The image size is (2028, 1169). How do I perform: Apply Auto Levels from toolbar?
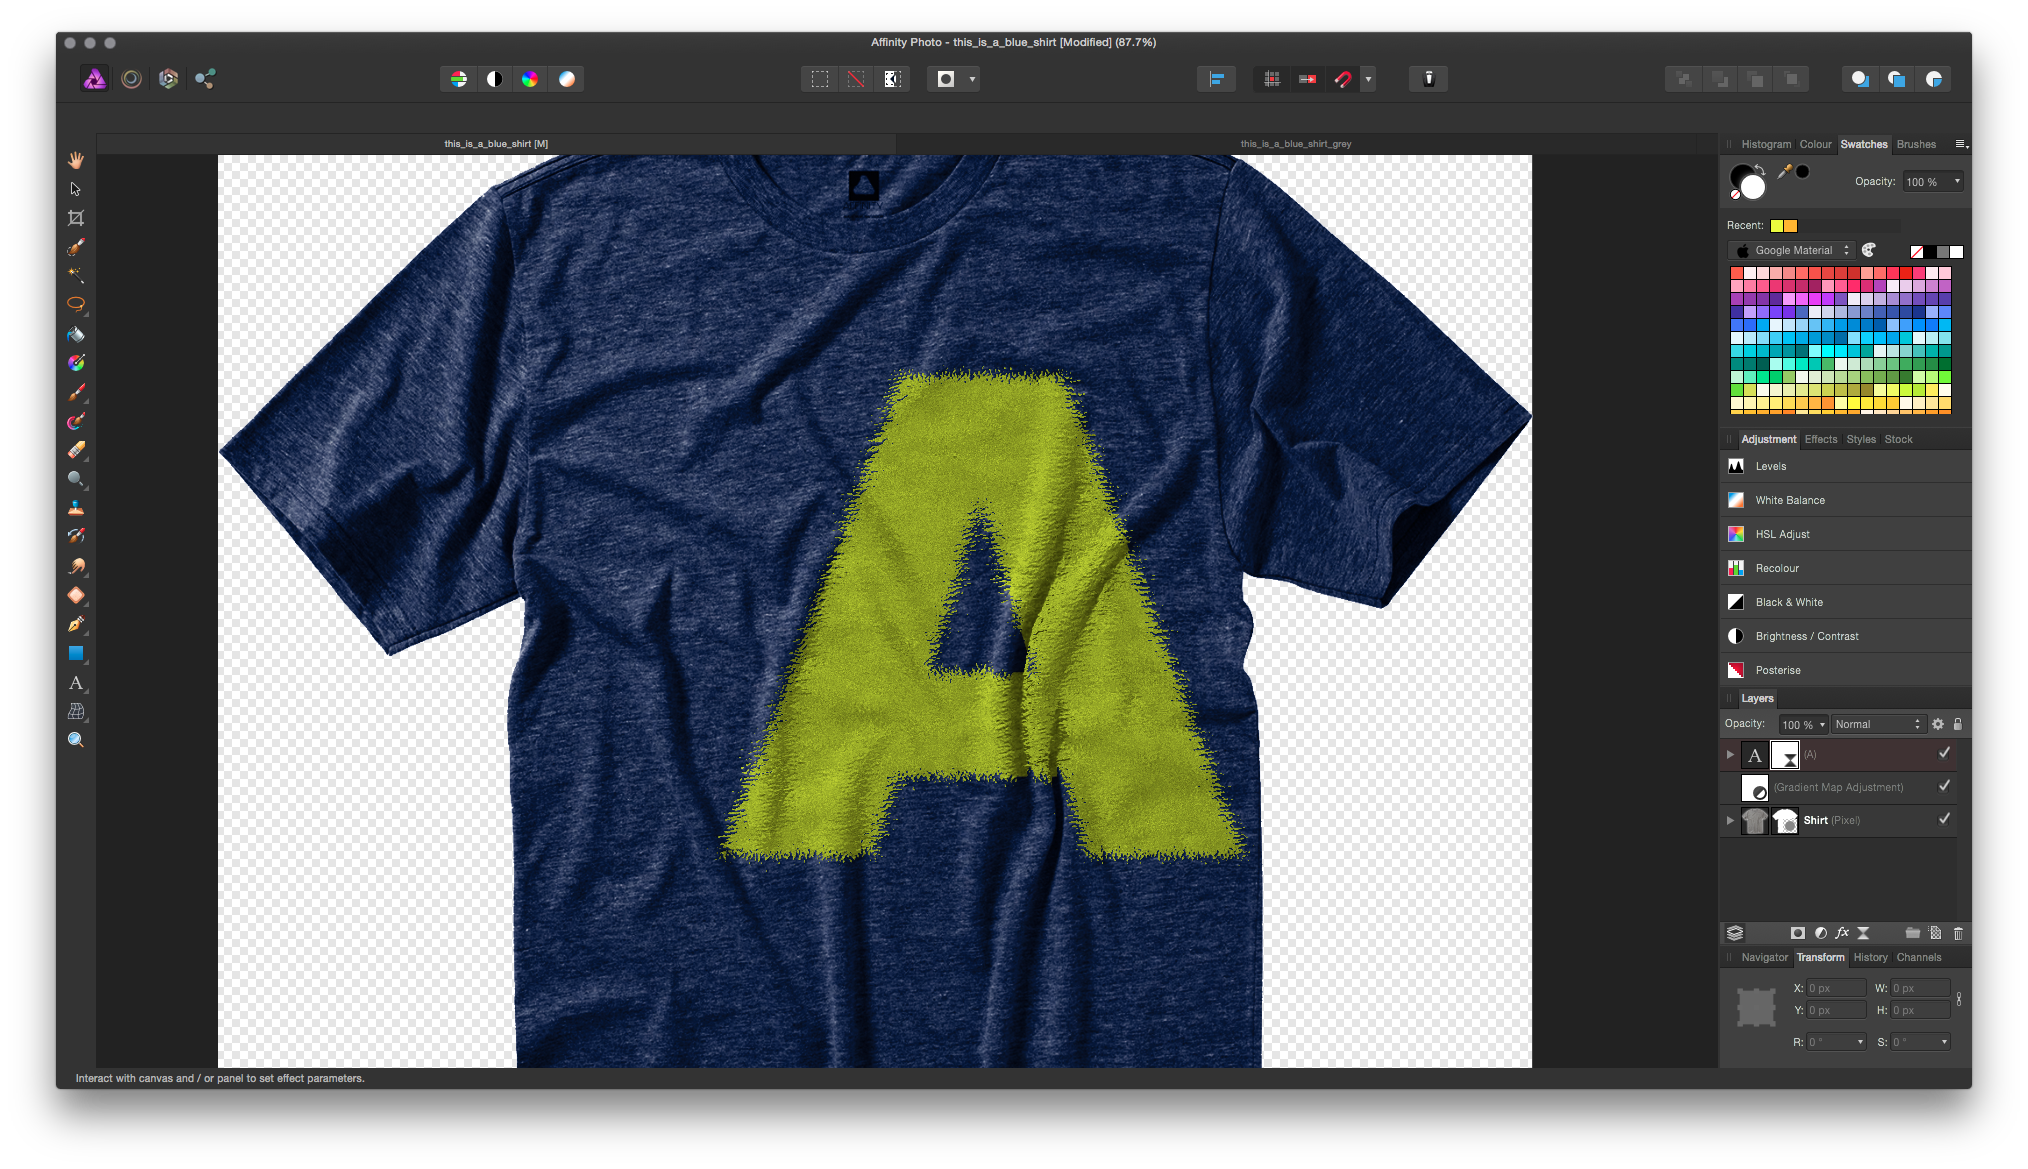point(459,79)
